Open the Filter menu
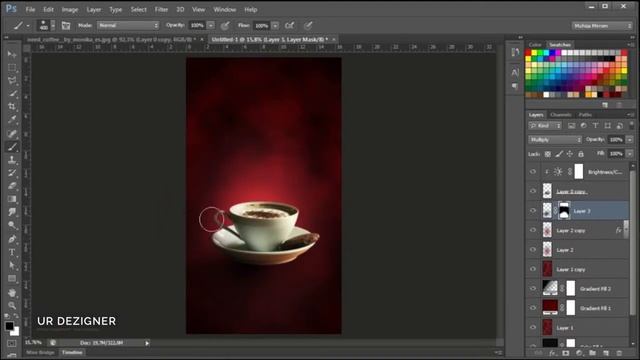Screen dimensions: 640x360 pyautogui.click(x=161, y=9)
